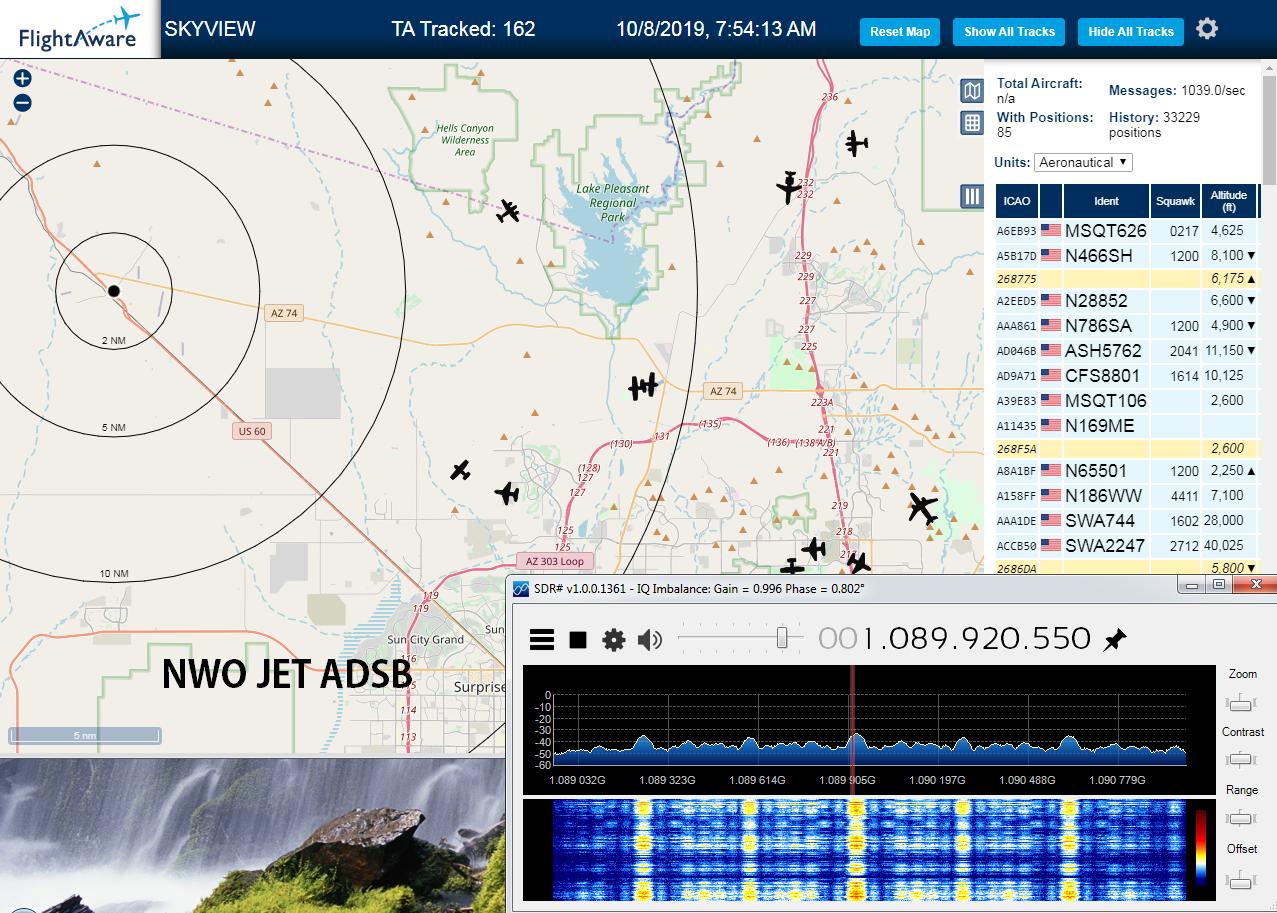Zoom in the map with plus button
The image size is (1277, 913).
[22, 78]
